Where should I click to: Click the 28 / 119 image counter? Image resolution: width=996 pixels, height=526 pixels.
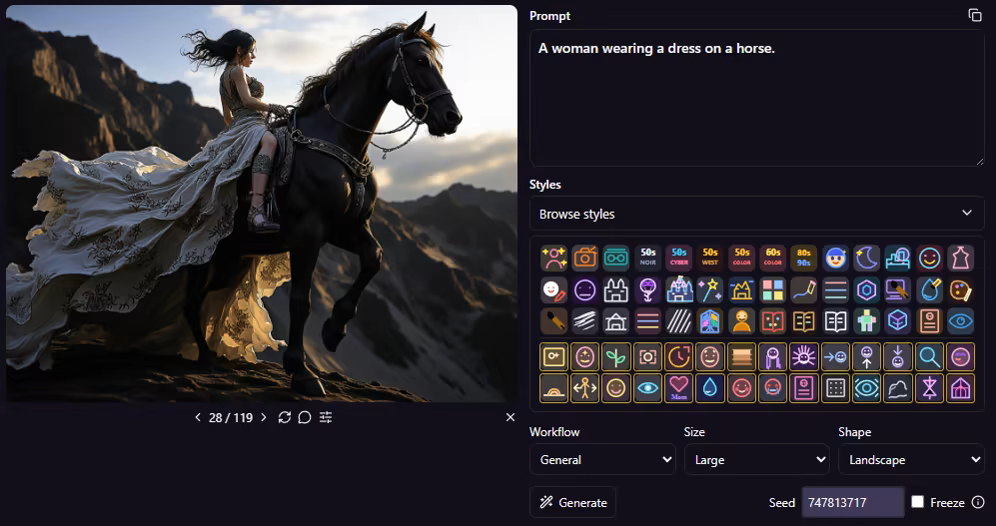click(231, 417)
